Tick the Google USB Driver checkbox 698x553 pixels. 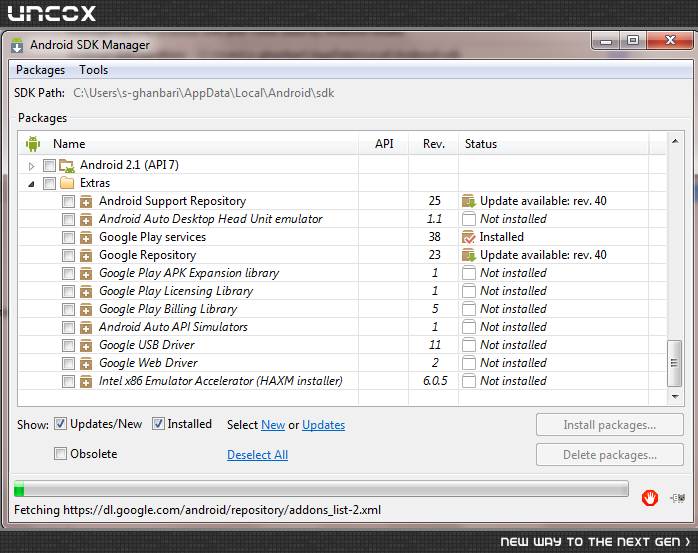click(x=68, y=345)
